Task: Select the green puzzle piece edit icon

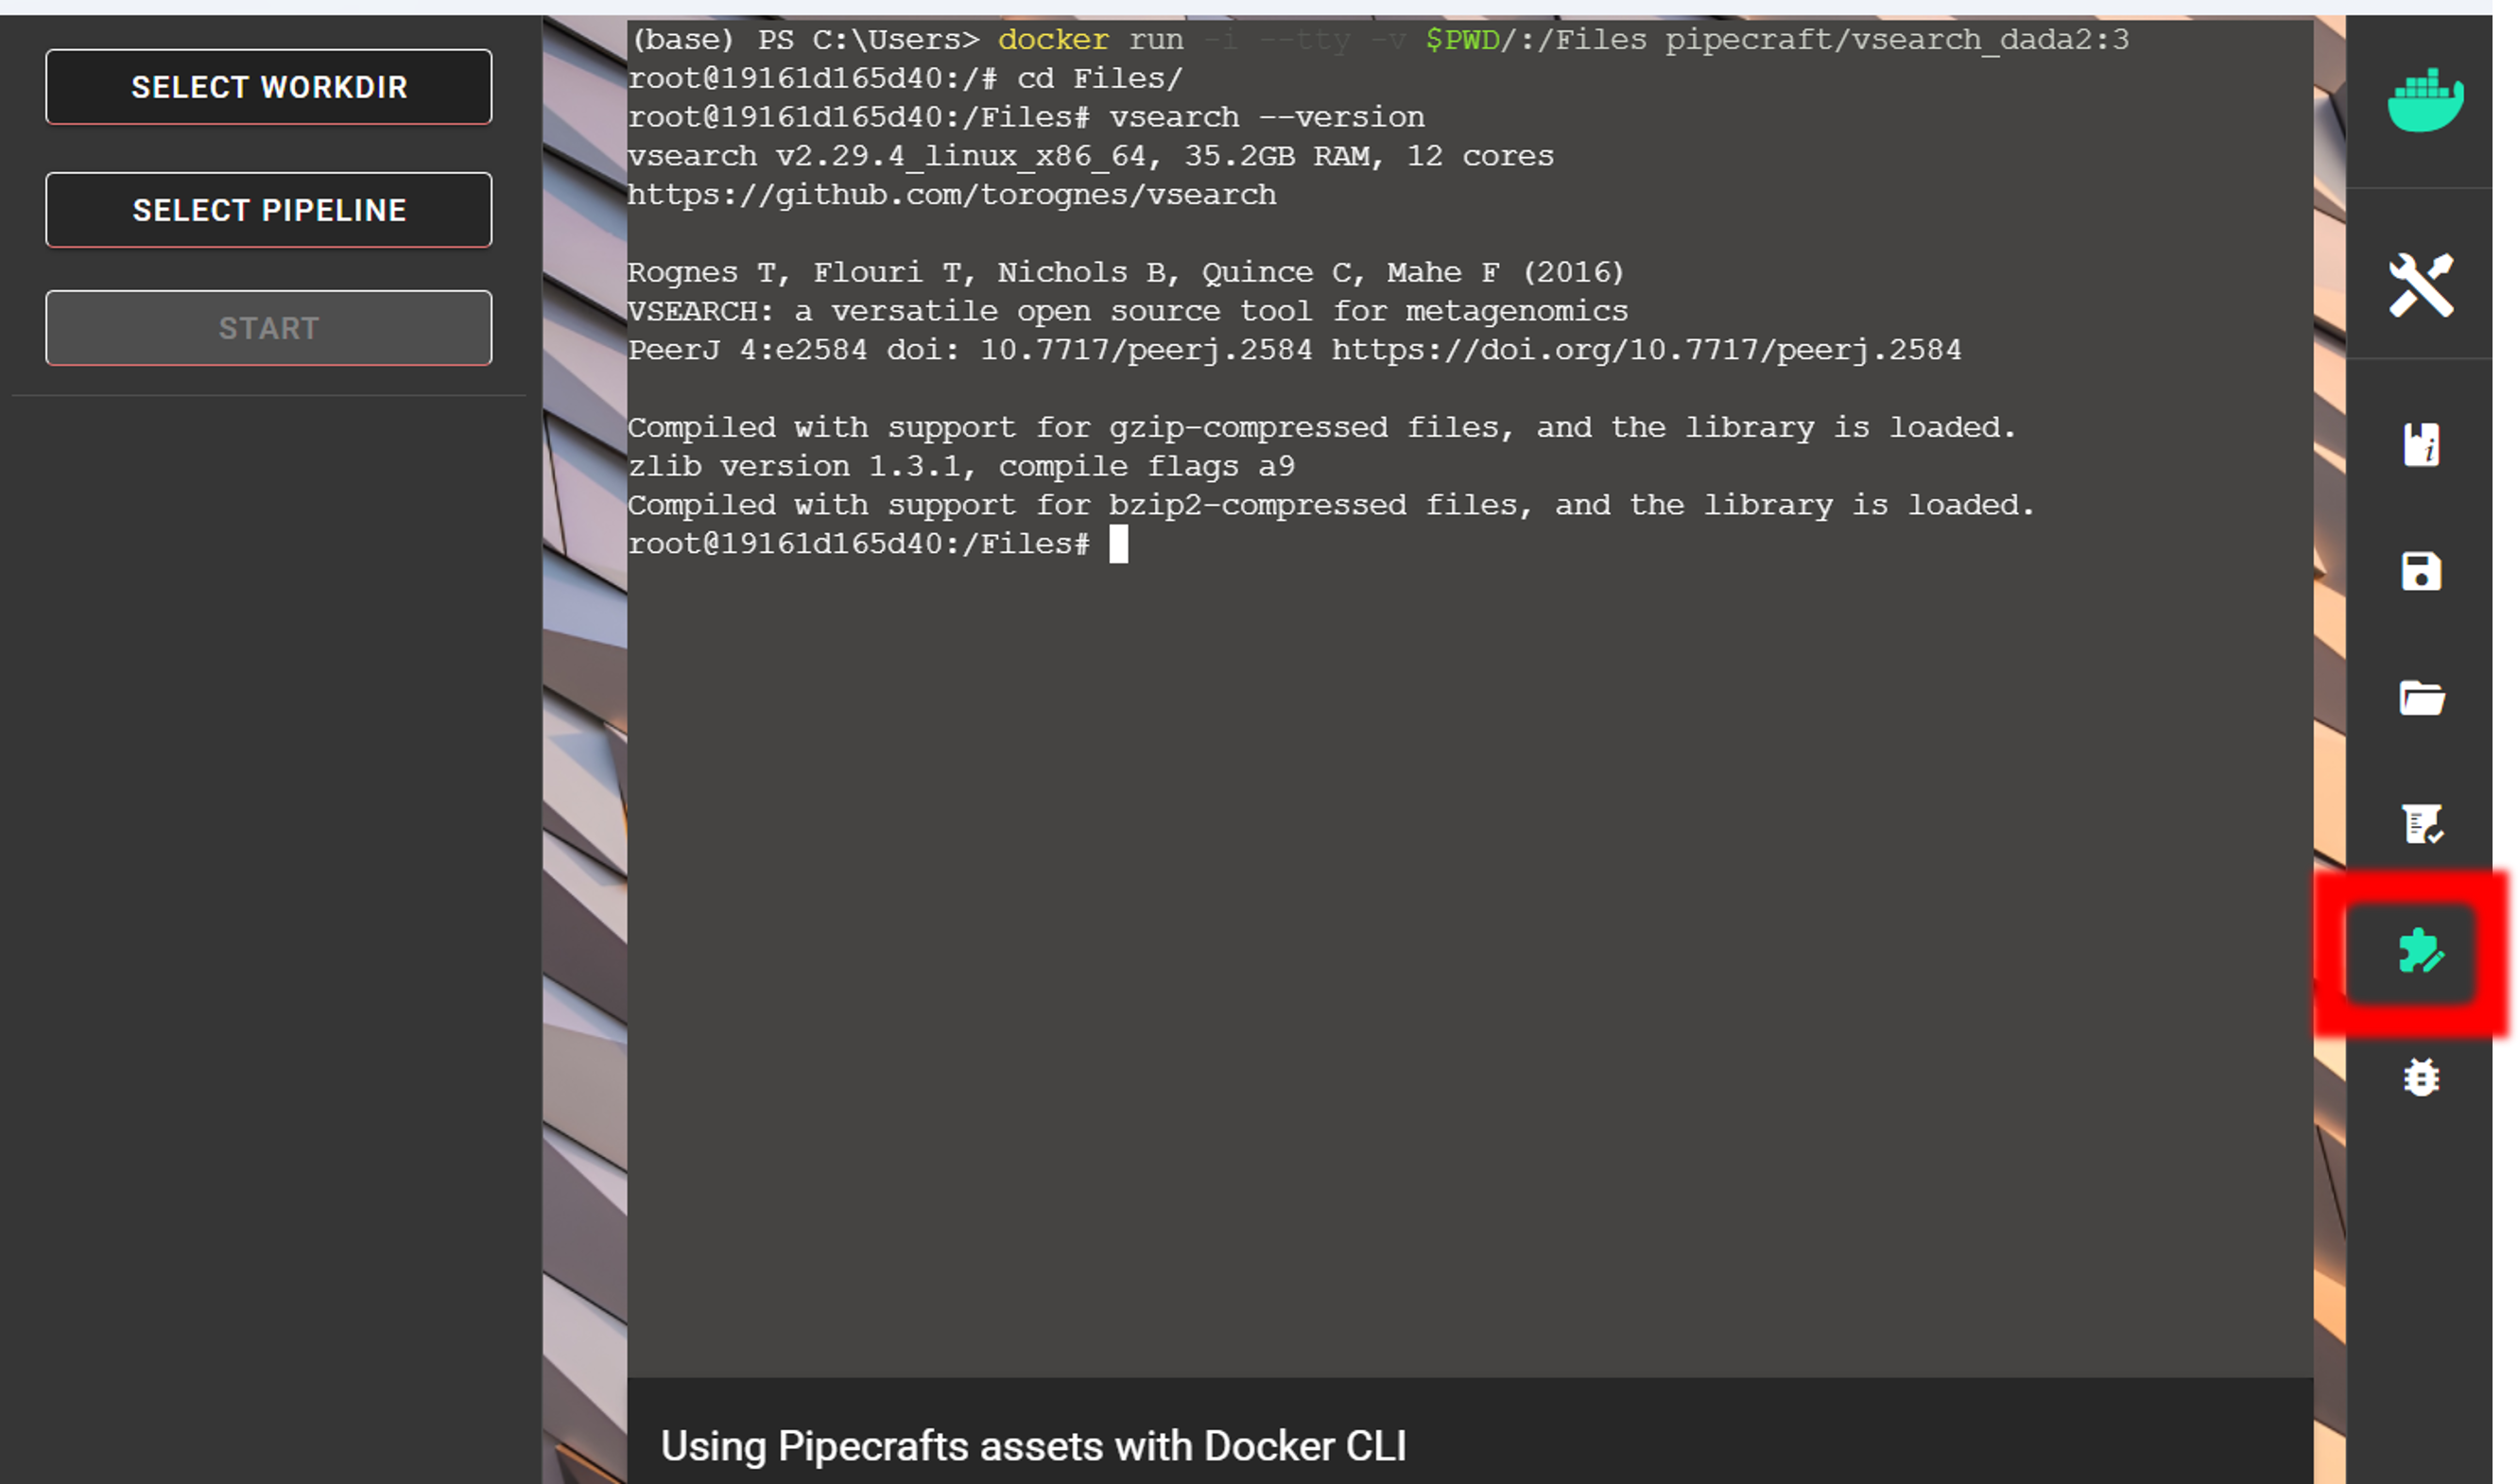Action: tap(2421, 951)
